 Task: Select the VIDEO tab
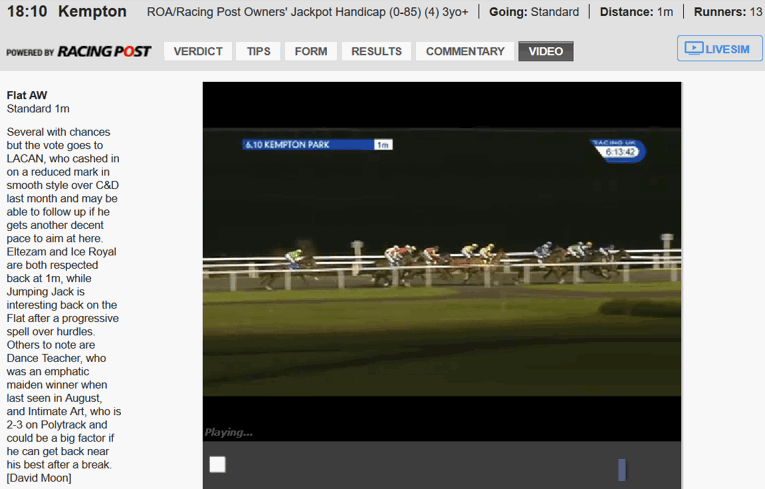point(545,51)
